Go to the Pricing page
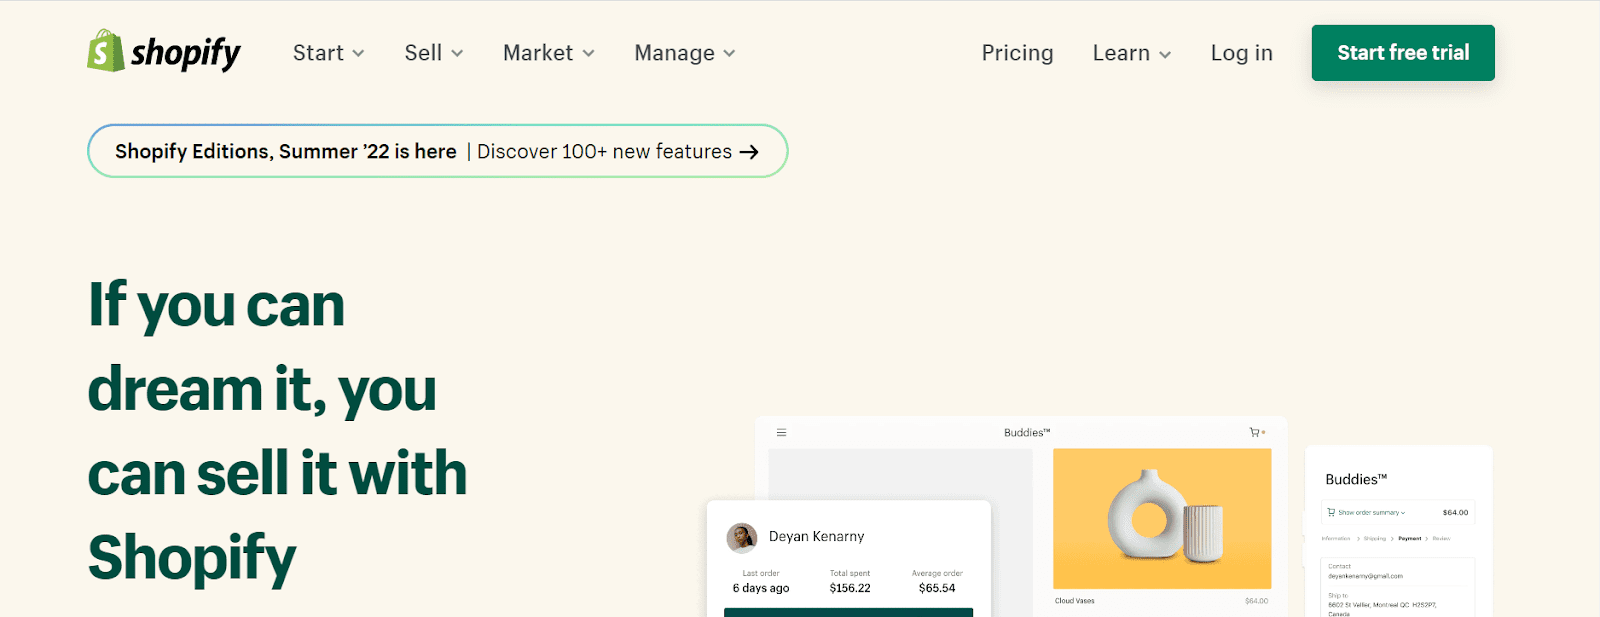 [x=1017, y=53]
